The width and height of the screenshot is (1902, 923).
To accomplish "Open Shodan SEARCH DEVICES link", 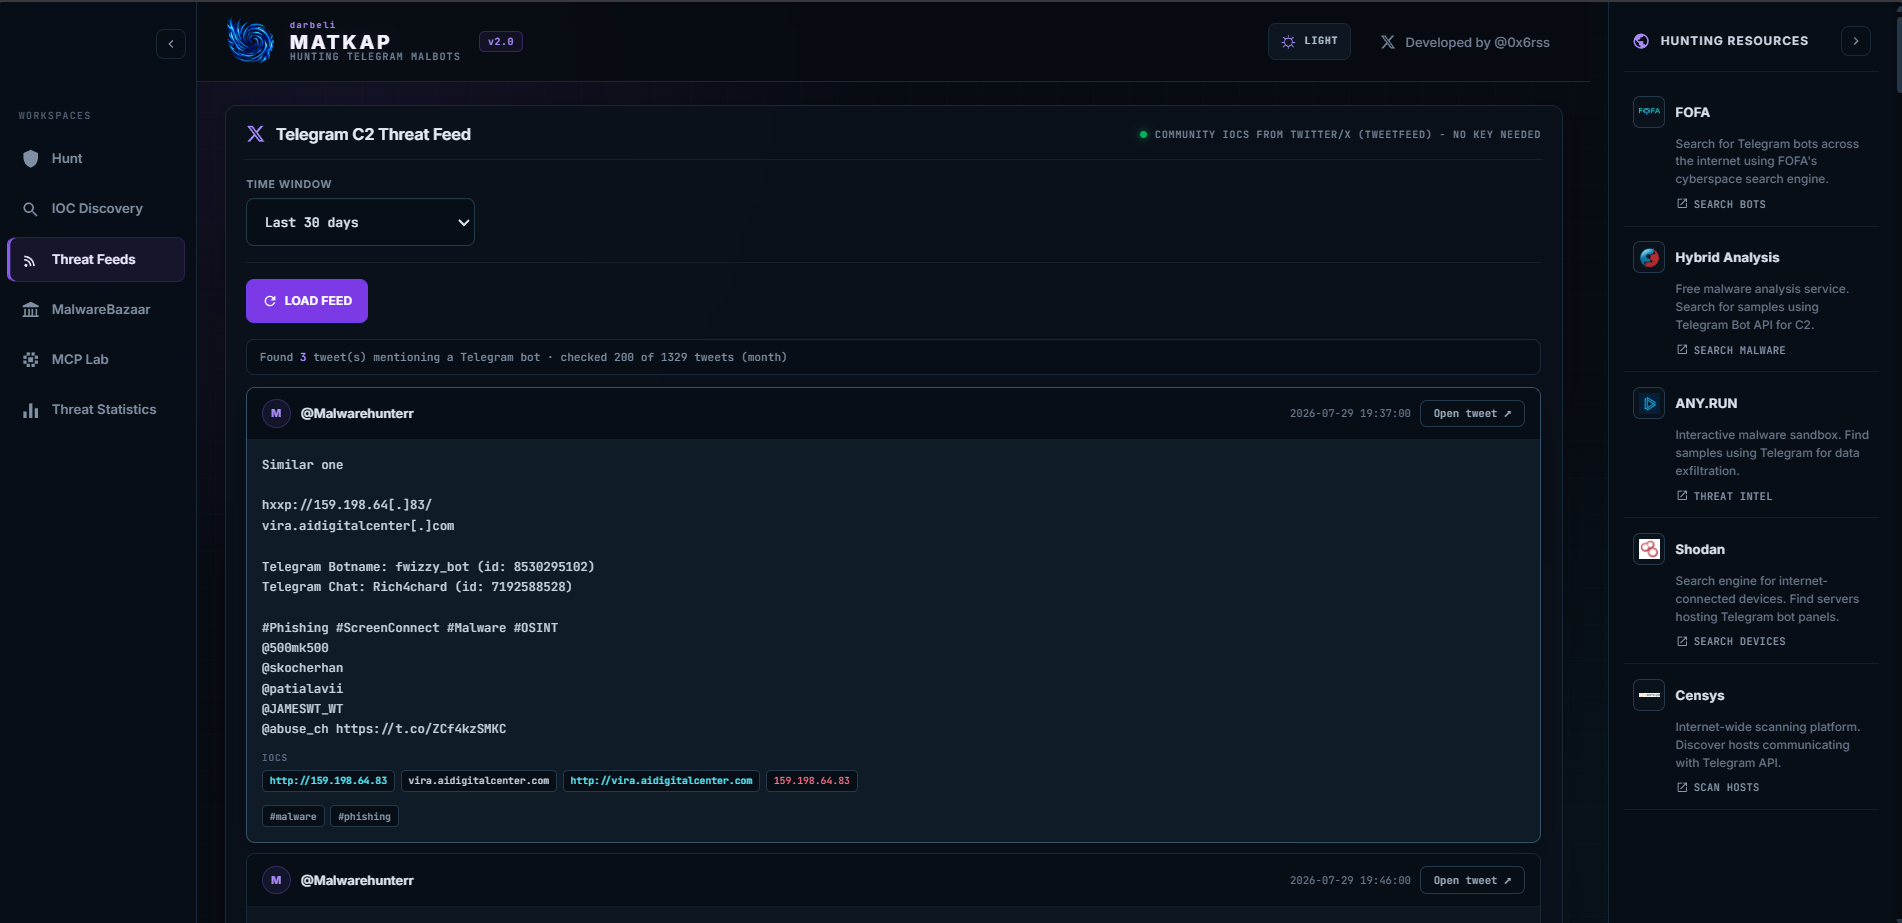I will (x=1731, y=641).
